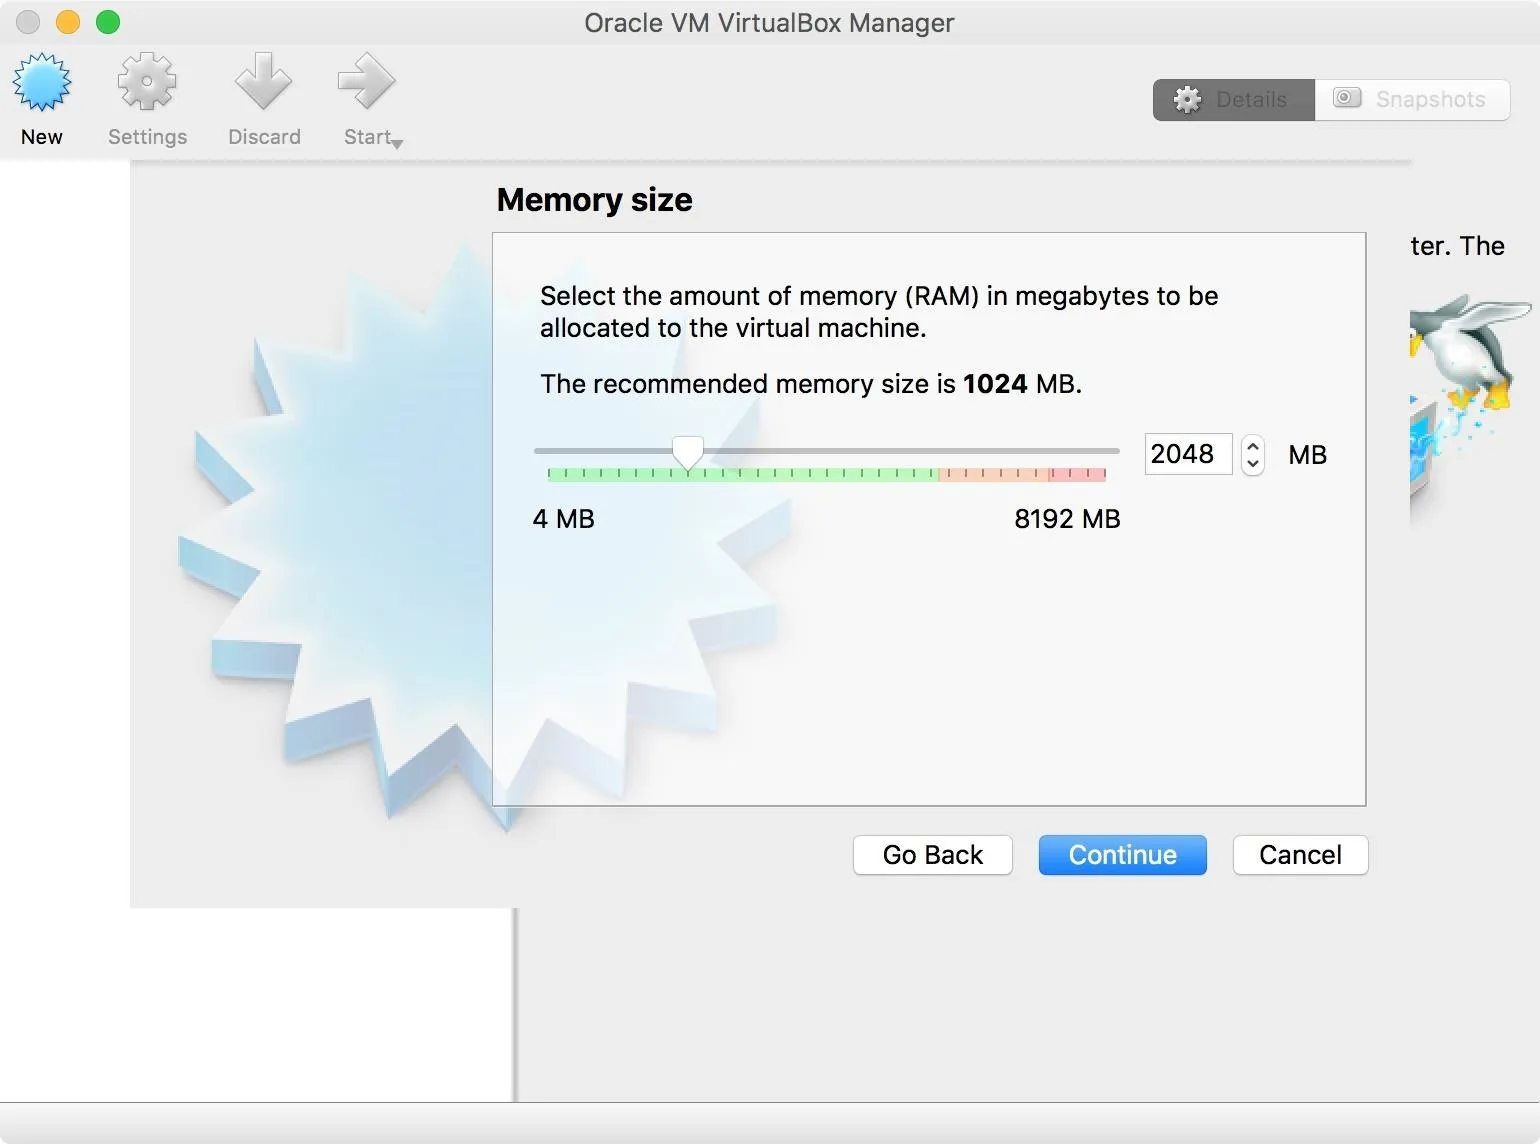Click the Continue button
Screen dimensions: 1540x1144
coord(1122,855)
